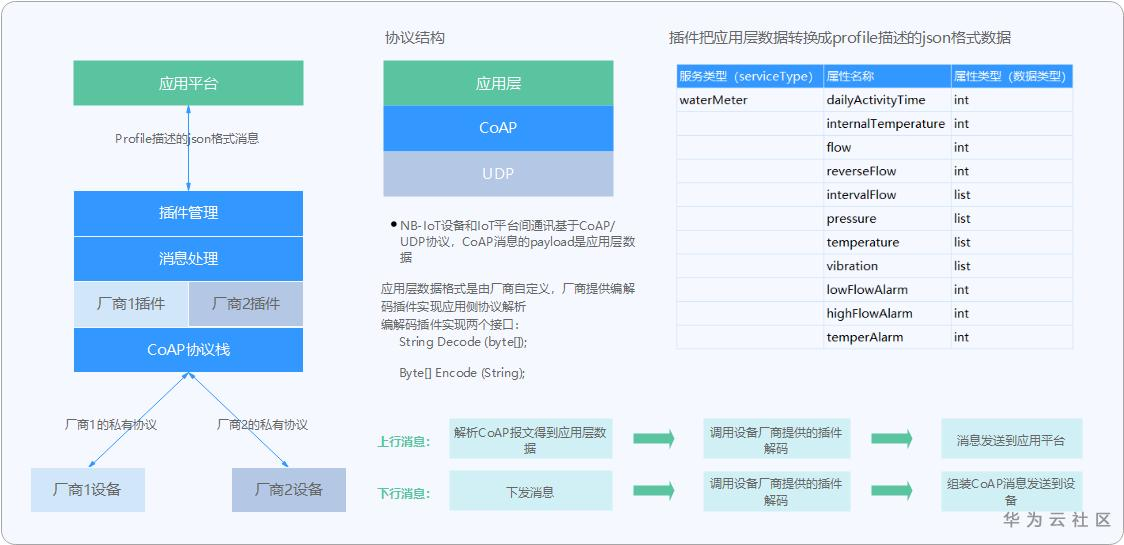The width and height of the screenshot is (1124, 545).
Task: Select the UDP protocol layer
Action: click(498, 174)
